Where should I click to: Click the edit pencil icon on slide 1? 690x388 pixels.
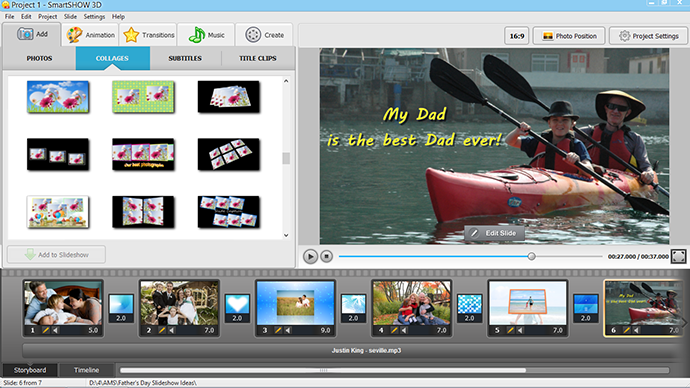45,330
